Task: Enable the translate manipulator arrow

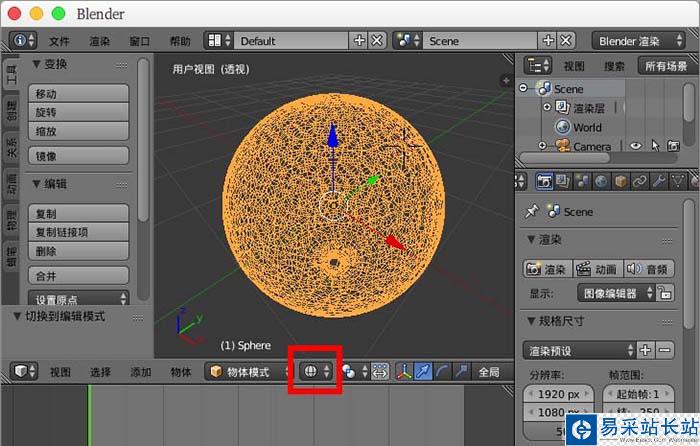Action: (x=423, y=371)
